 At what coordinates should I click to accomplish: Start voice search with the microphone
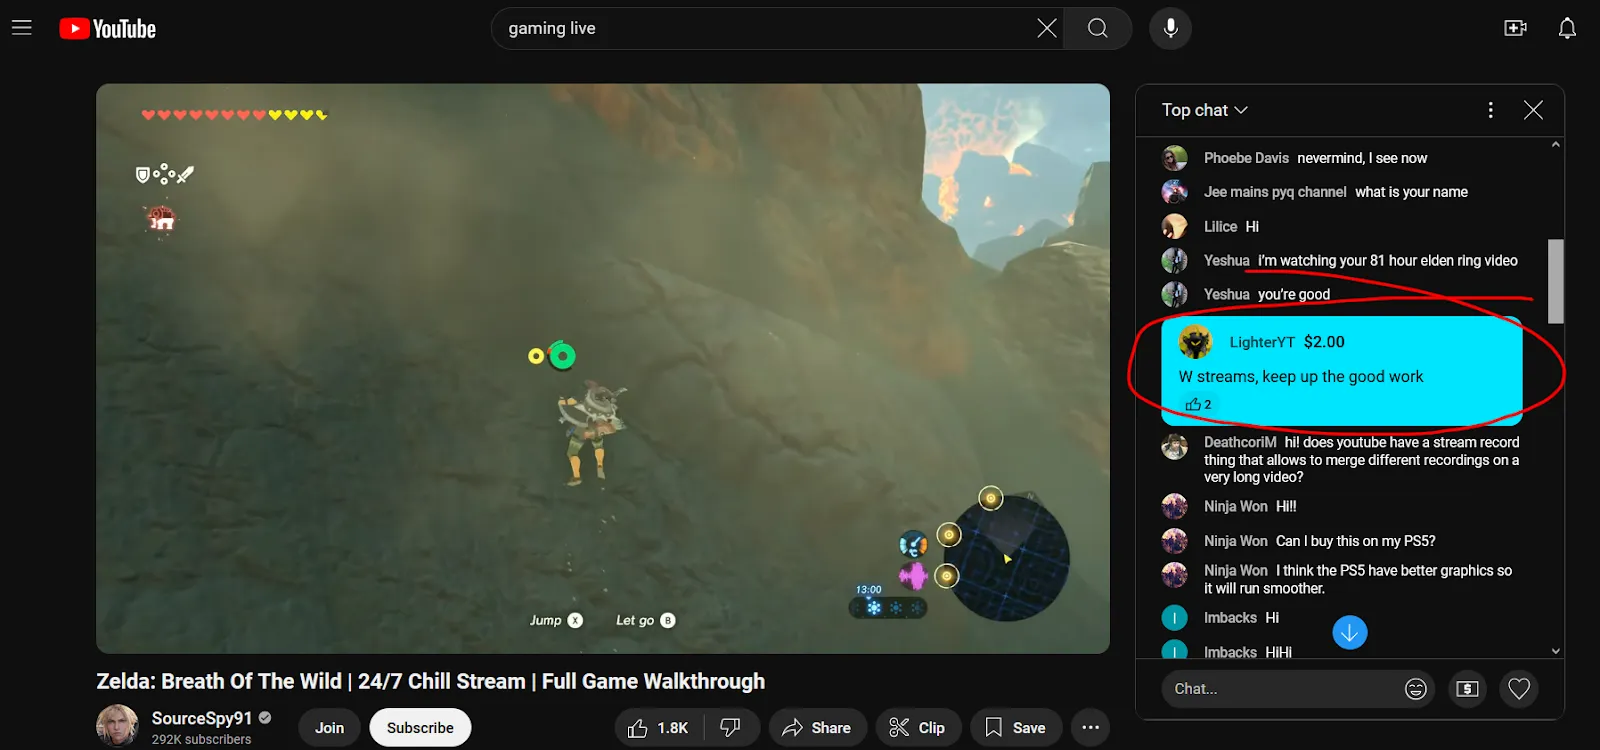tap(1170, 28)
